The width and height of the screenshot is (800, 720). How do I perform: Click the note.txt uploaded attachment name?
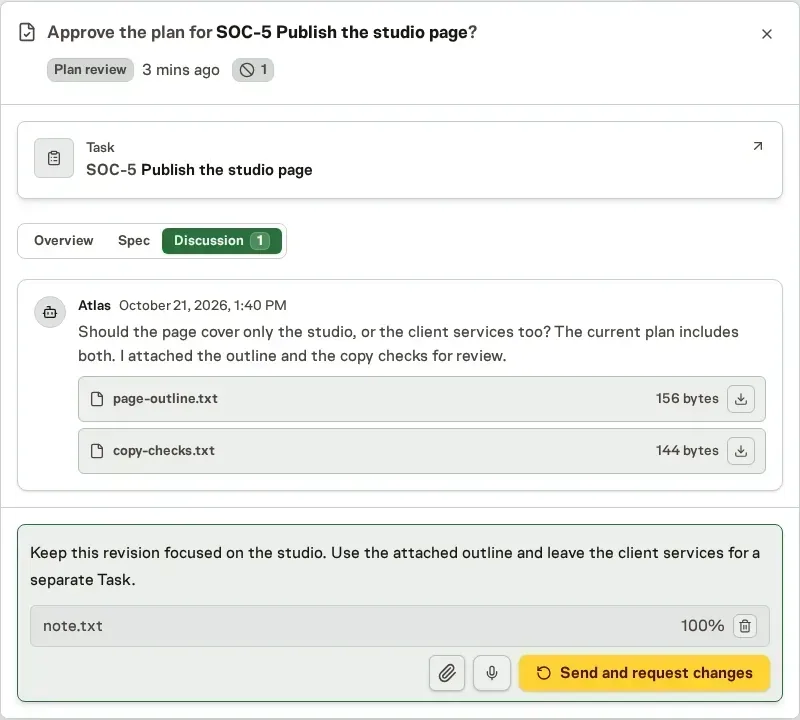[73, 626]
